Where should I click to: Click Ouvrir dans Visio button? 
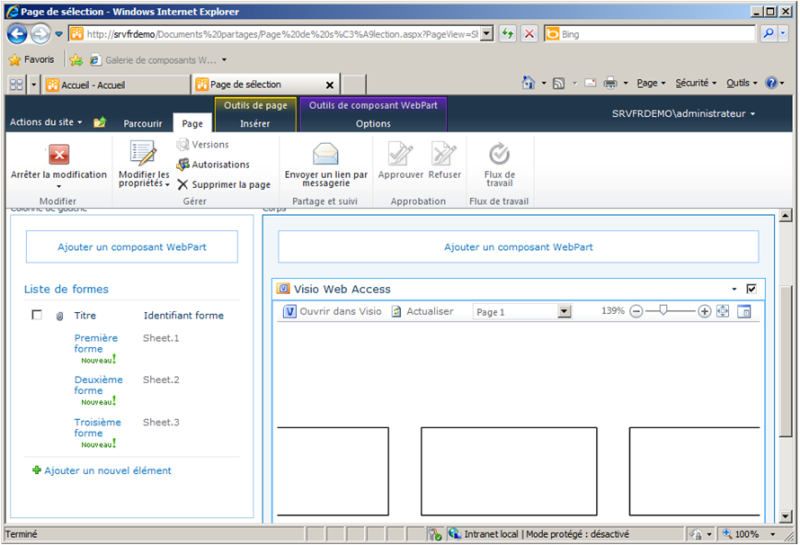click(333, 311)
